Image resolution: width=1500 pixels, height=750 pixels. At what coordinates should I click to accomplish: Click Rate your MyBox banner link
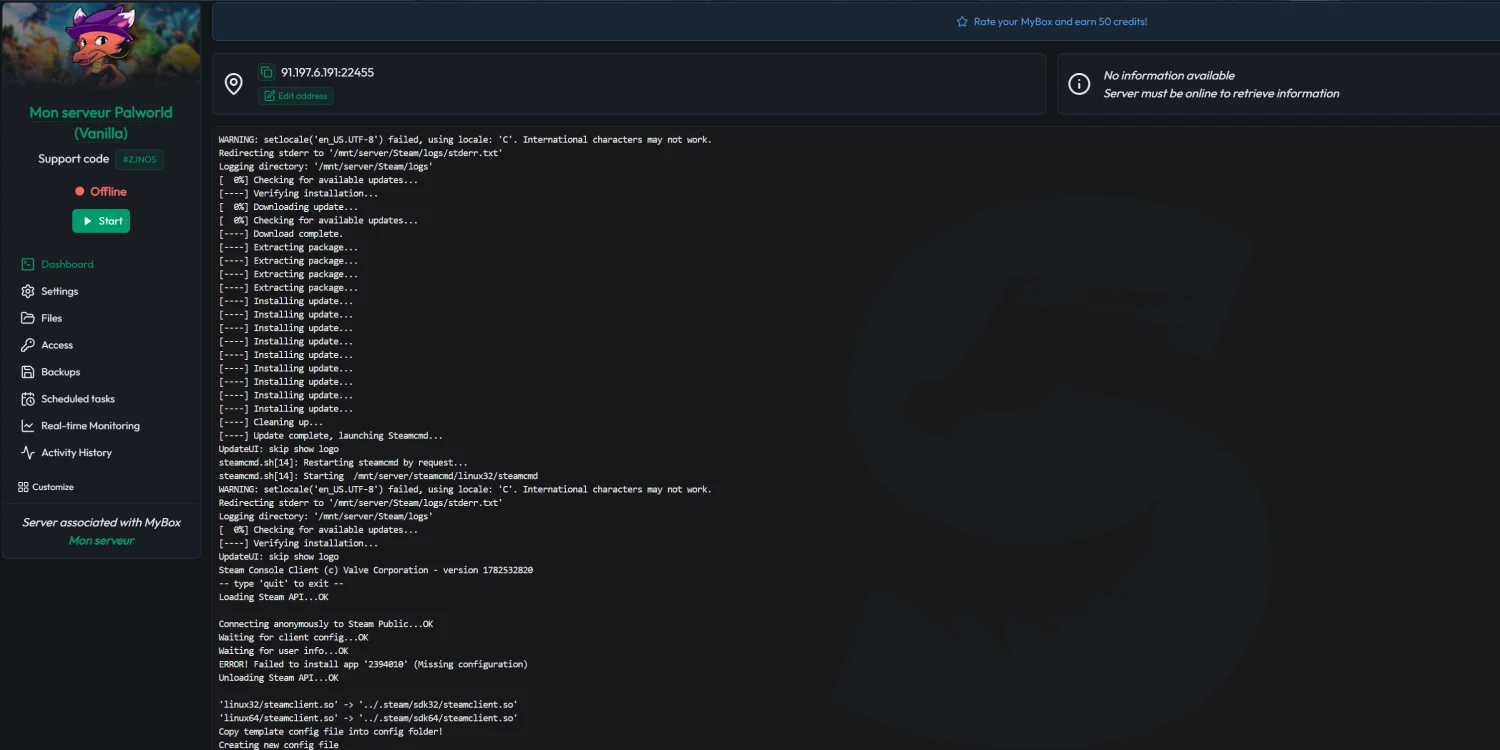click(x=1060, y=21)
